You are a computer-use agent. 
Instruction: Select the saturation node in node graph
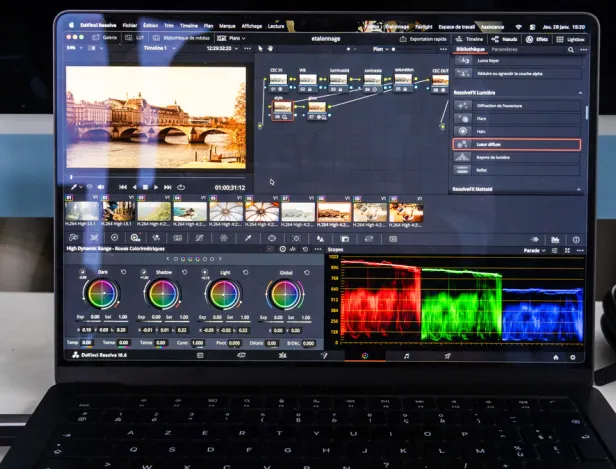403,81
